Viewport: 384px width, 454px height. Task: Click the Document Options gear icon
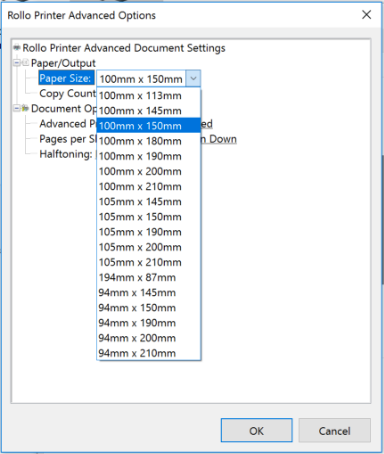coord(25,108)
